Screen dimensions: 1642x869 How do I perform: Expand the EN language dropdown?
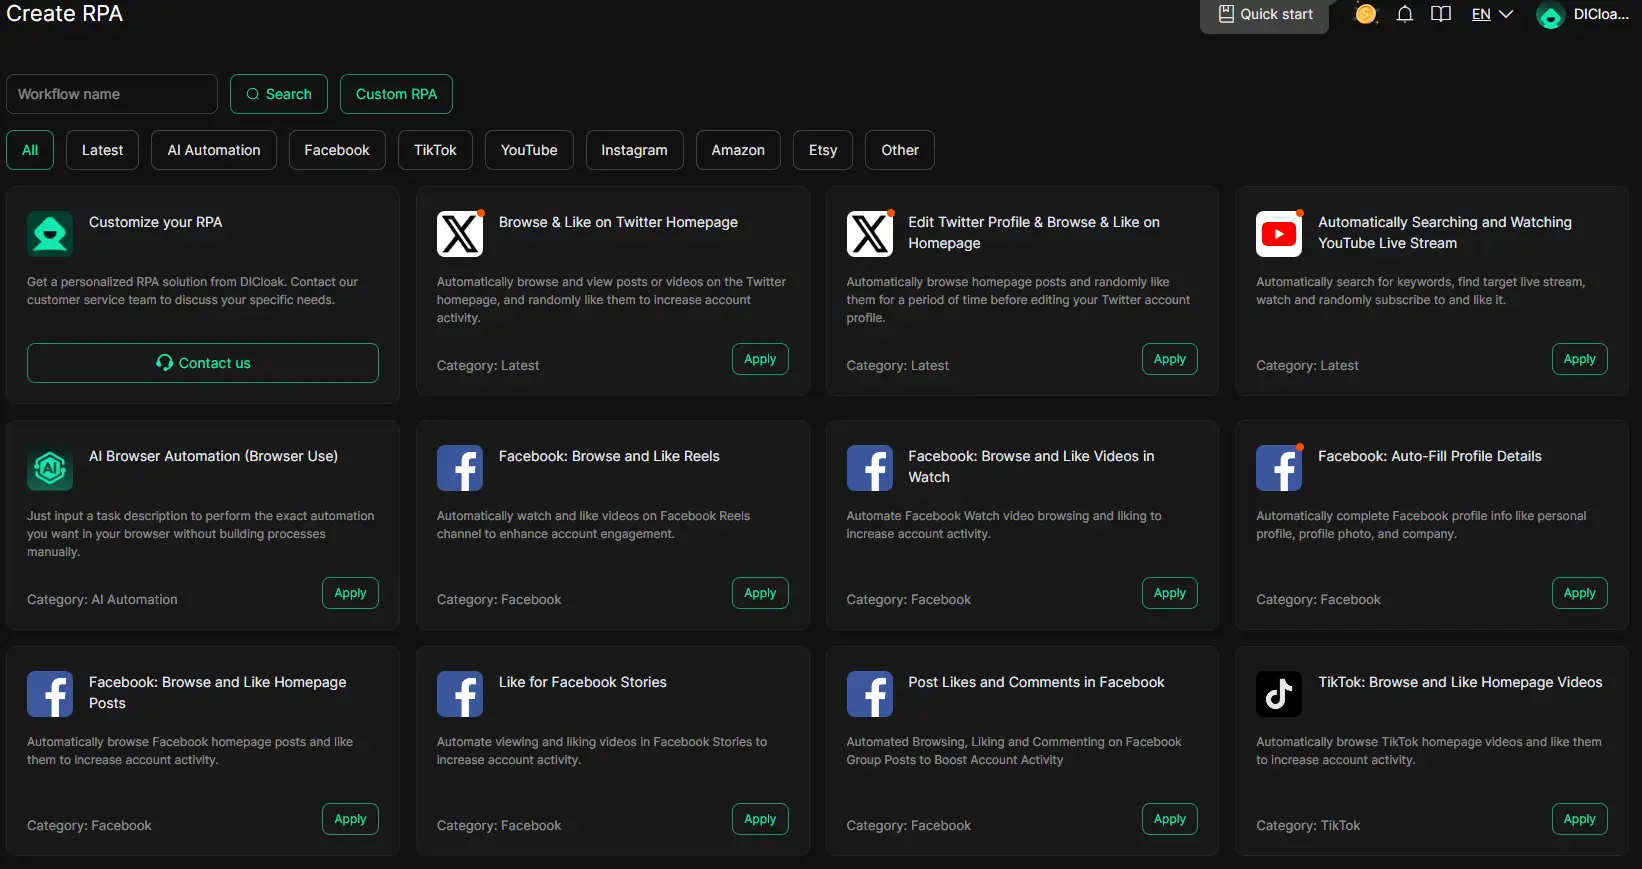tap(1492, 14)
